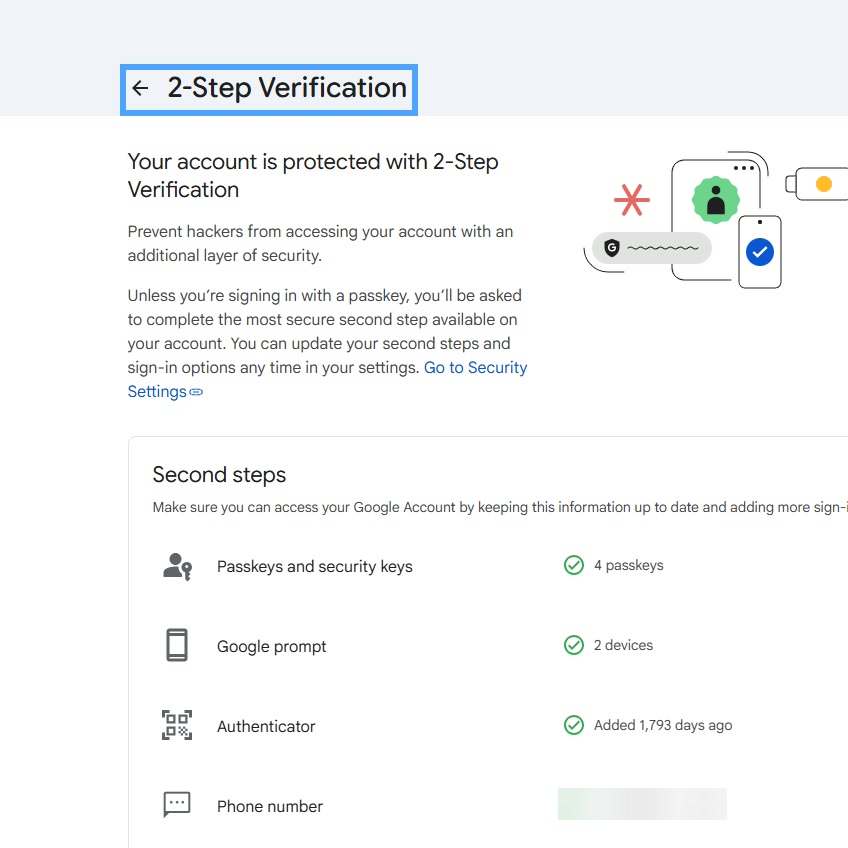Click the 2-Step Verification illustration
Viewport: 848px width, 848px height.
click(716, 220)
